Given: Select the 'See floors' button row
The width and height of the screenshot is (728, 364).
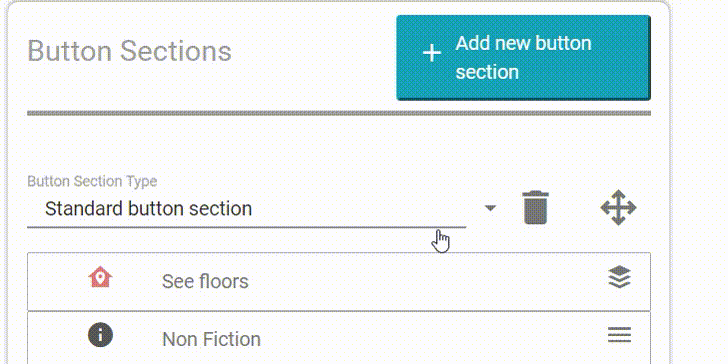Looking at the screenshot, I should (339, 281).
